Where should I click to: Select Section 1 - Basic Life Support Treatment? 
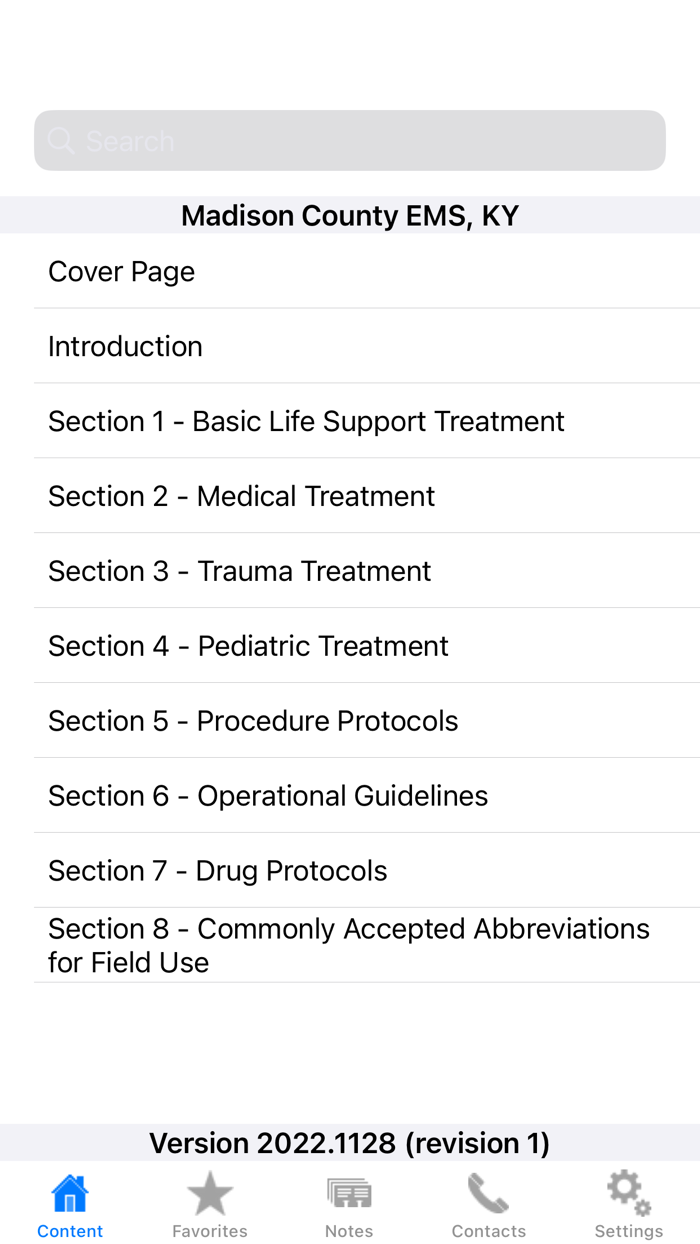tap(350, 420)
